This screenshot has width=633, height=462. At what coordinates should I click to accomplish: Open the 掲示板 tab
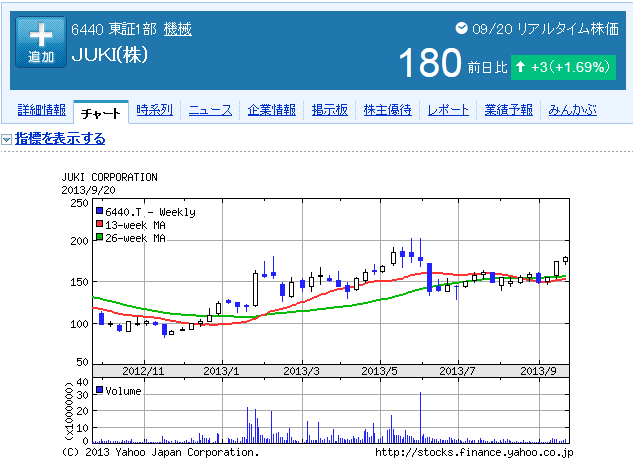click(329, 110)
